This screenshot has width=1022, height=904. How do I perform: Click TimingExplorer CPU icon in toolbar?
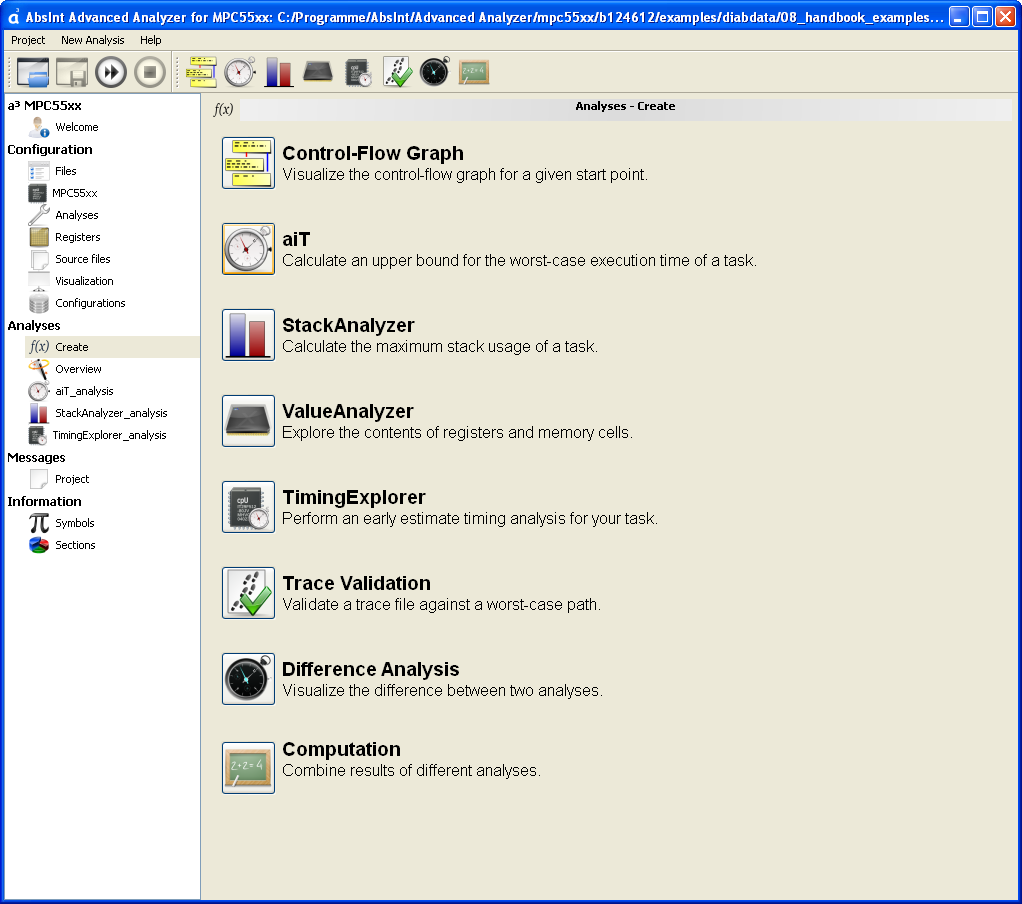pyautogui.click(x=358, y=72)
